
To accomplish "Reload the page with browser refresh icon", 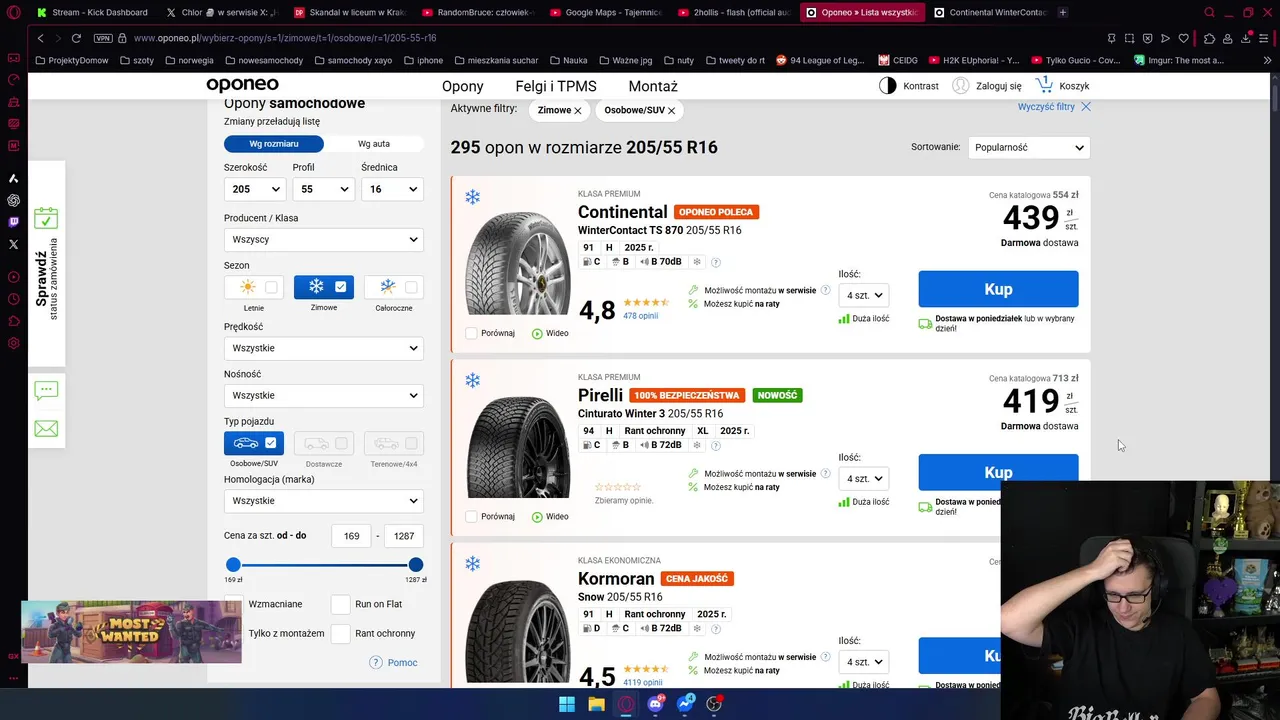I will point(75,38).
